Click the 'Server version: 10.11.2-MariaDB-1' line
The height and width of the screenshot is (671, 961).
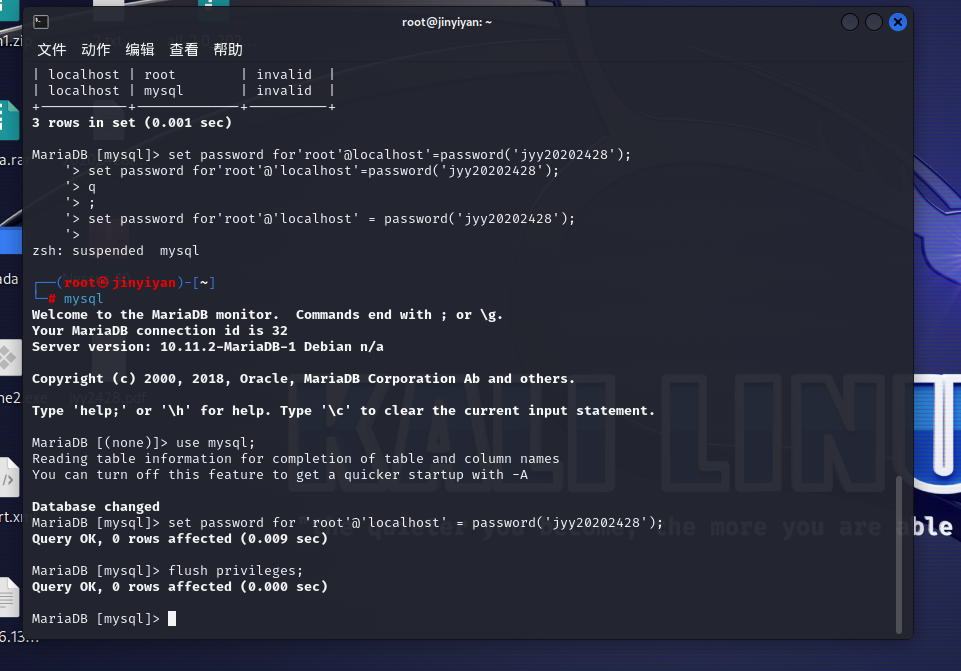[208, 346]
